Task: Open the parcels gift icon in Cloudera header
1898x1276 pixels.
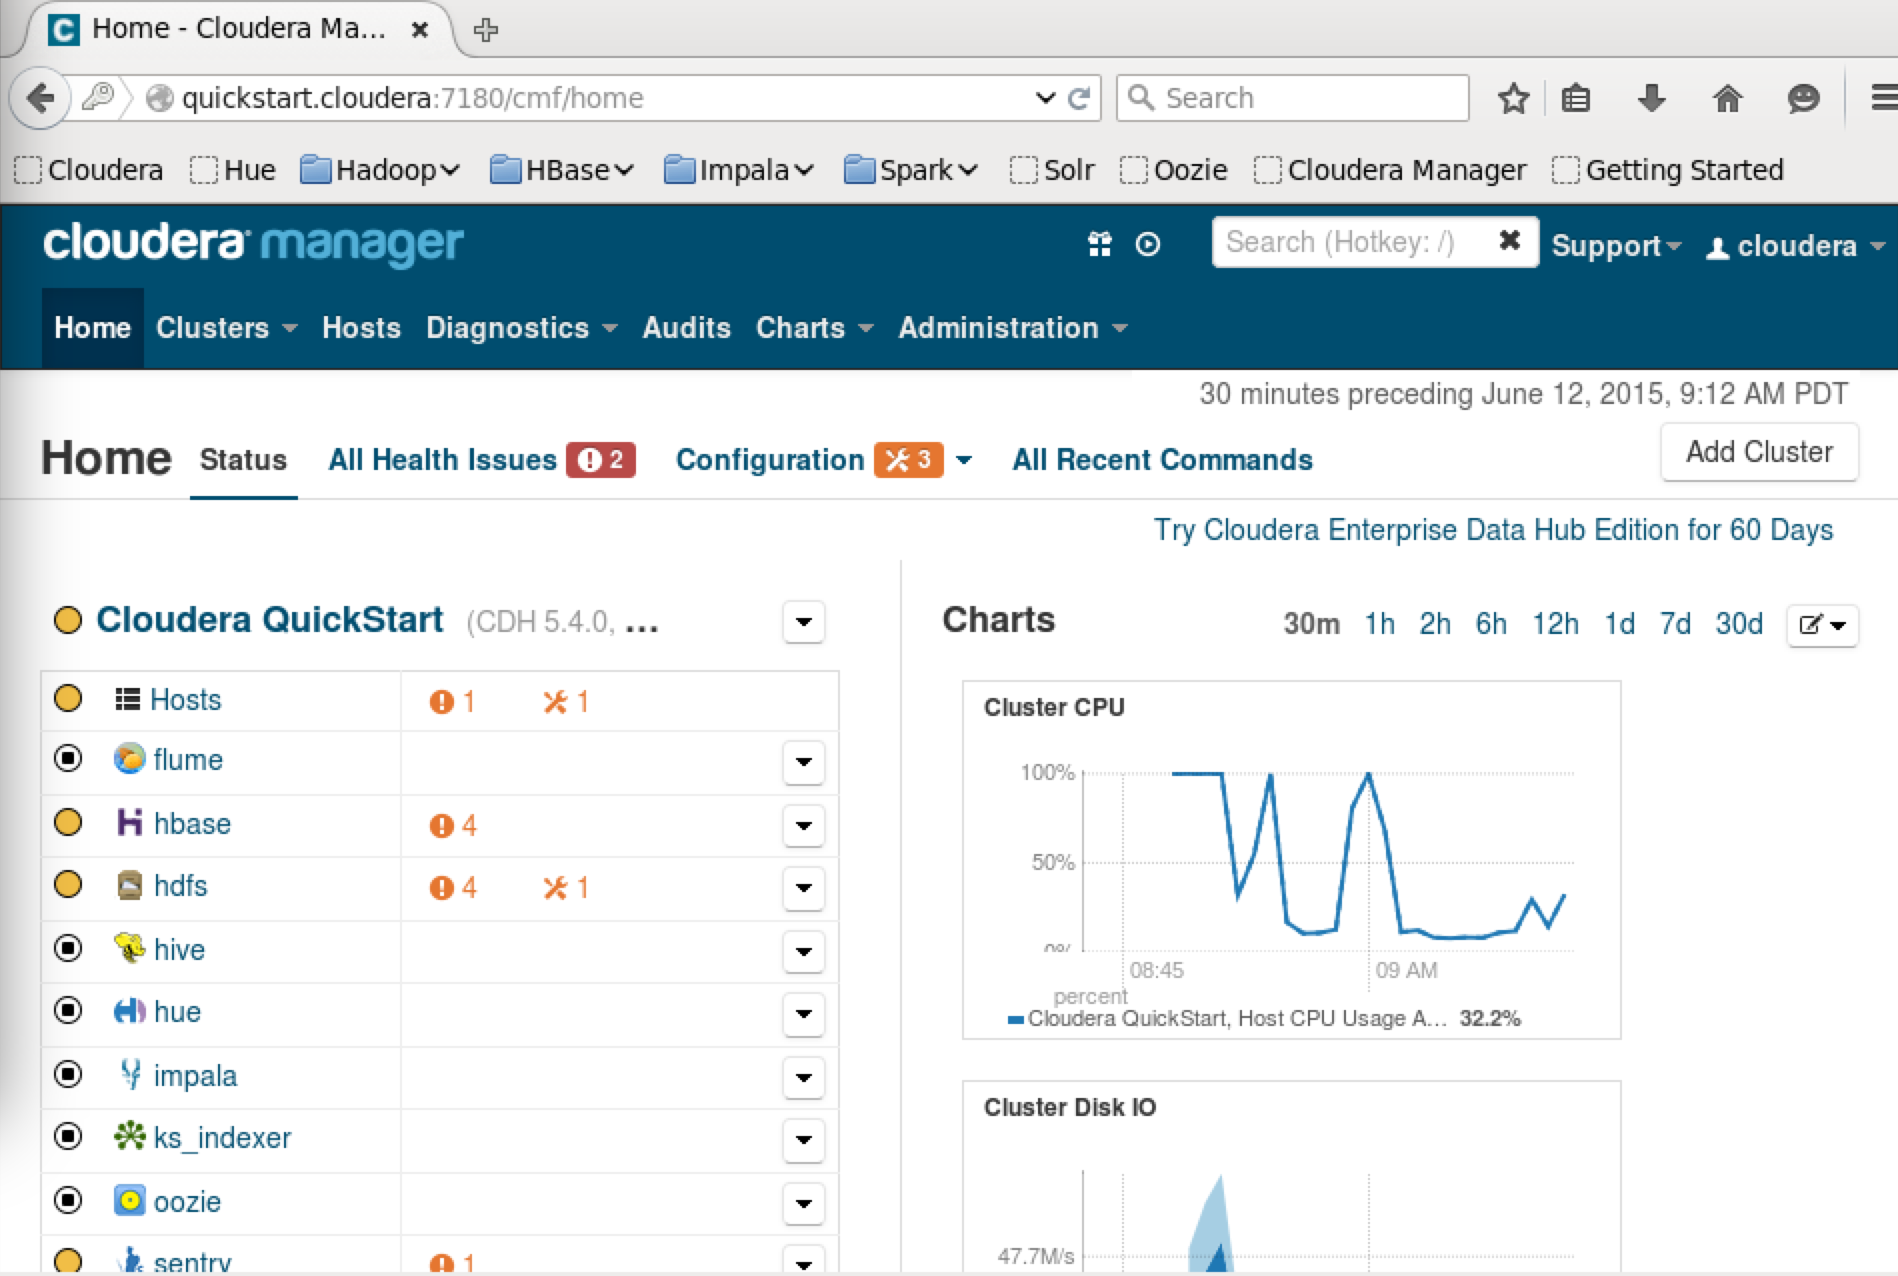Action: point(1100,244)
